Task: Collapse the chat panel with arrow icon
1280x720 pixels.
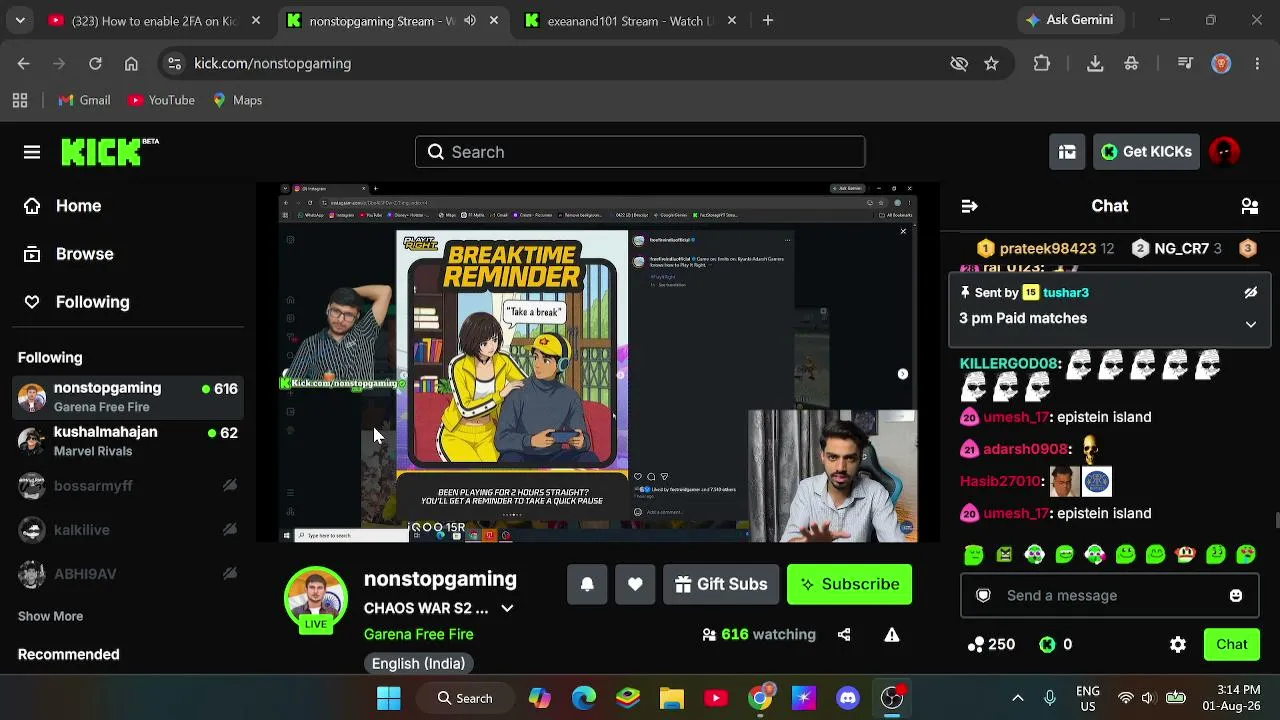Action: point(969,206)
